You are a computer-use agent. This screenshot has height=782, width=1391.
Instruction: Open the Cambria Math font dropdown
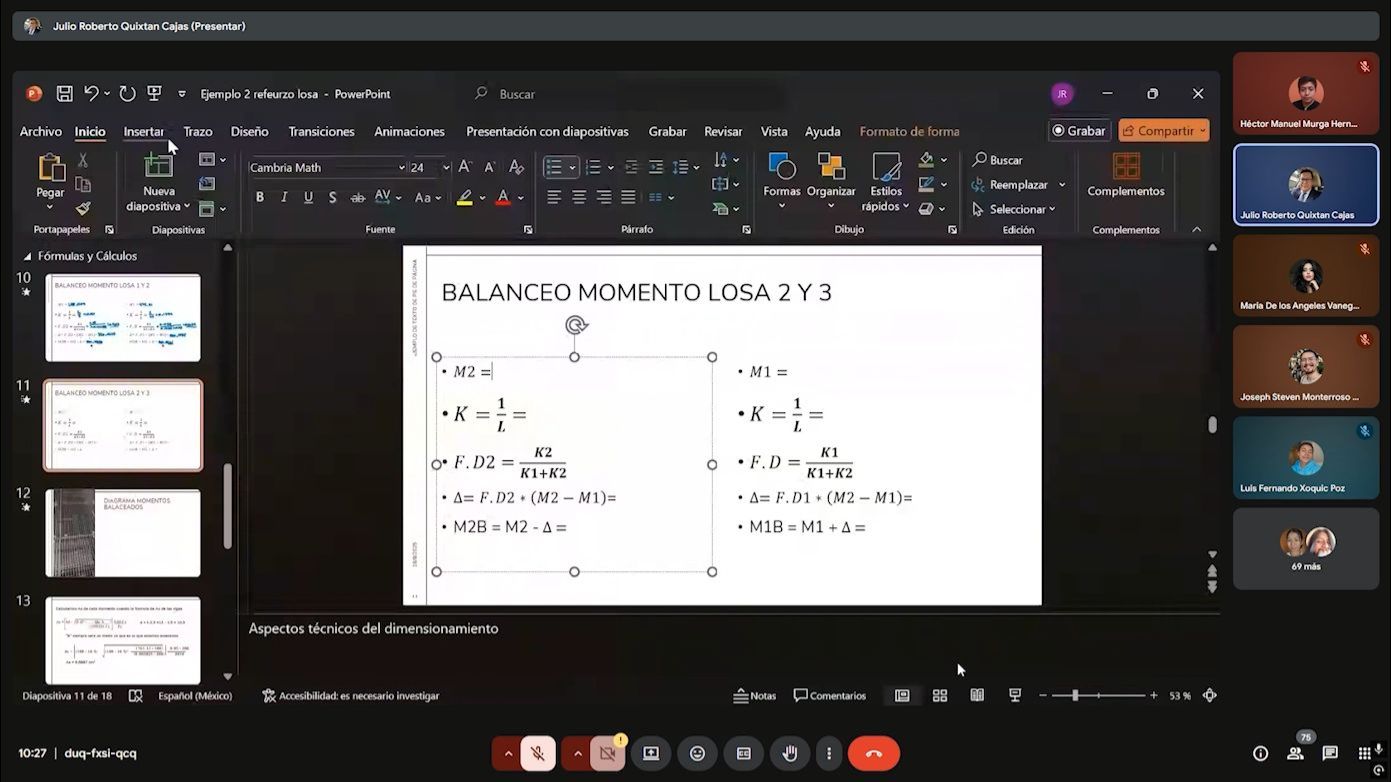[401, 168]
